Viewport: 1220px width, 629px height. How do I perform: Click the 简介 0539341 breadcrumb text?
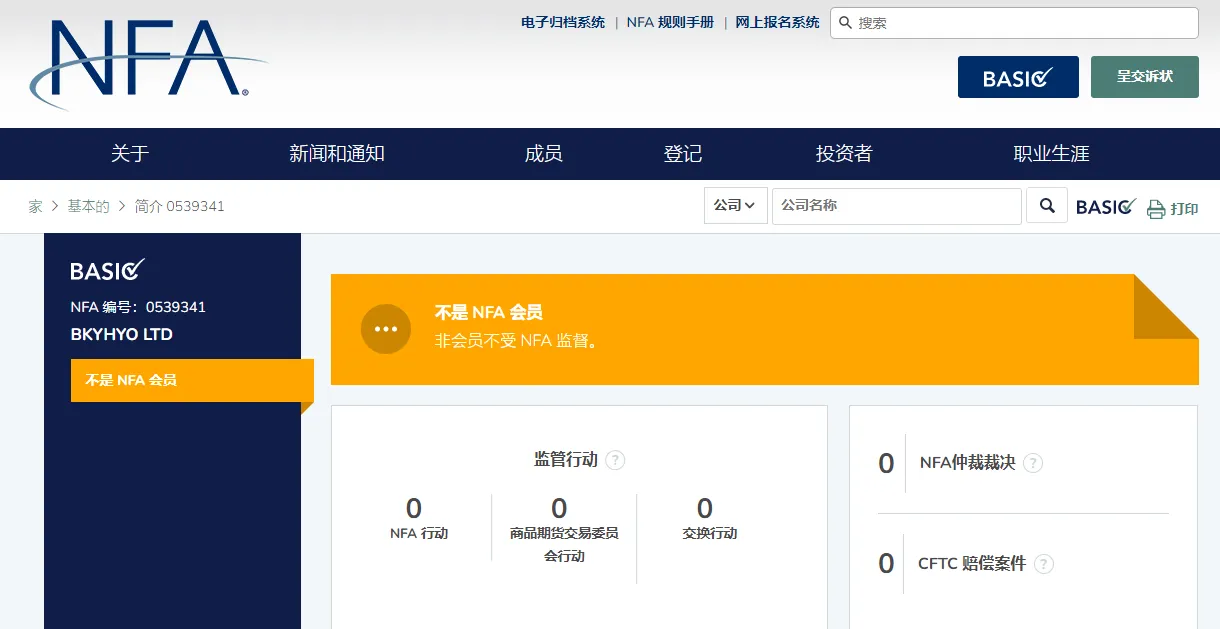pos(180,206)
